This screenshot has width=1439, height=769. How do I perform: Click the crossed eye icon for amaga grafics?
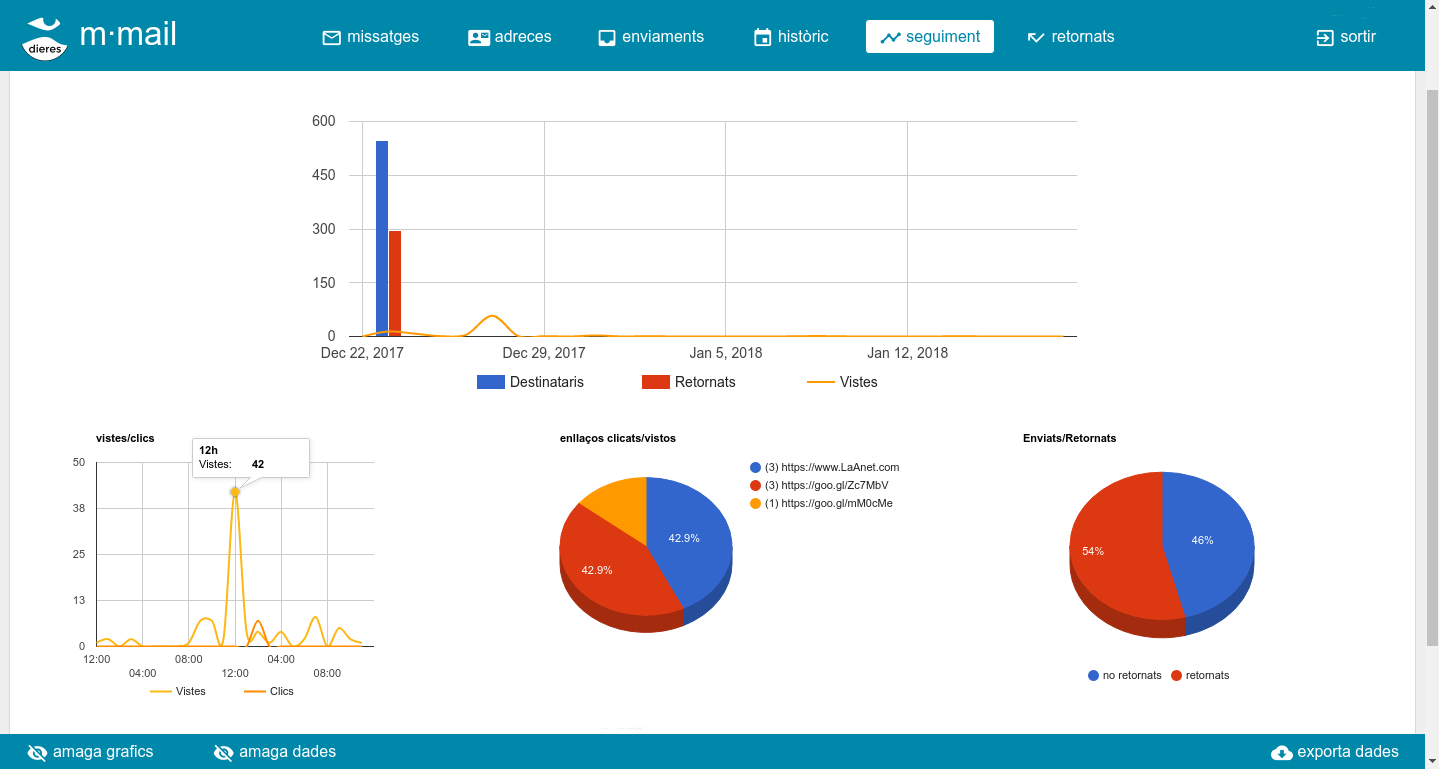click(x=37, y=752)
